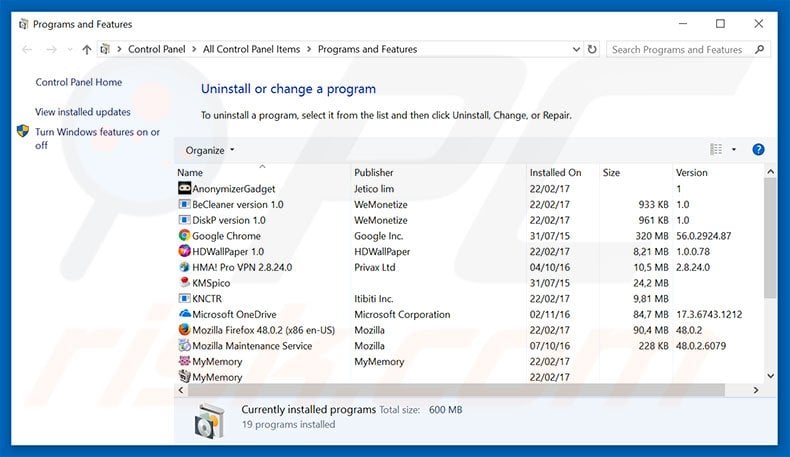Click the Itibiti Inc. publisher cell

(x=373, y=298)
